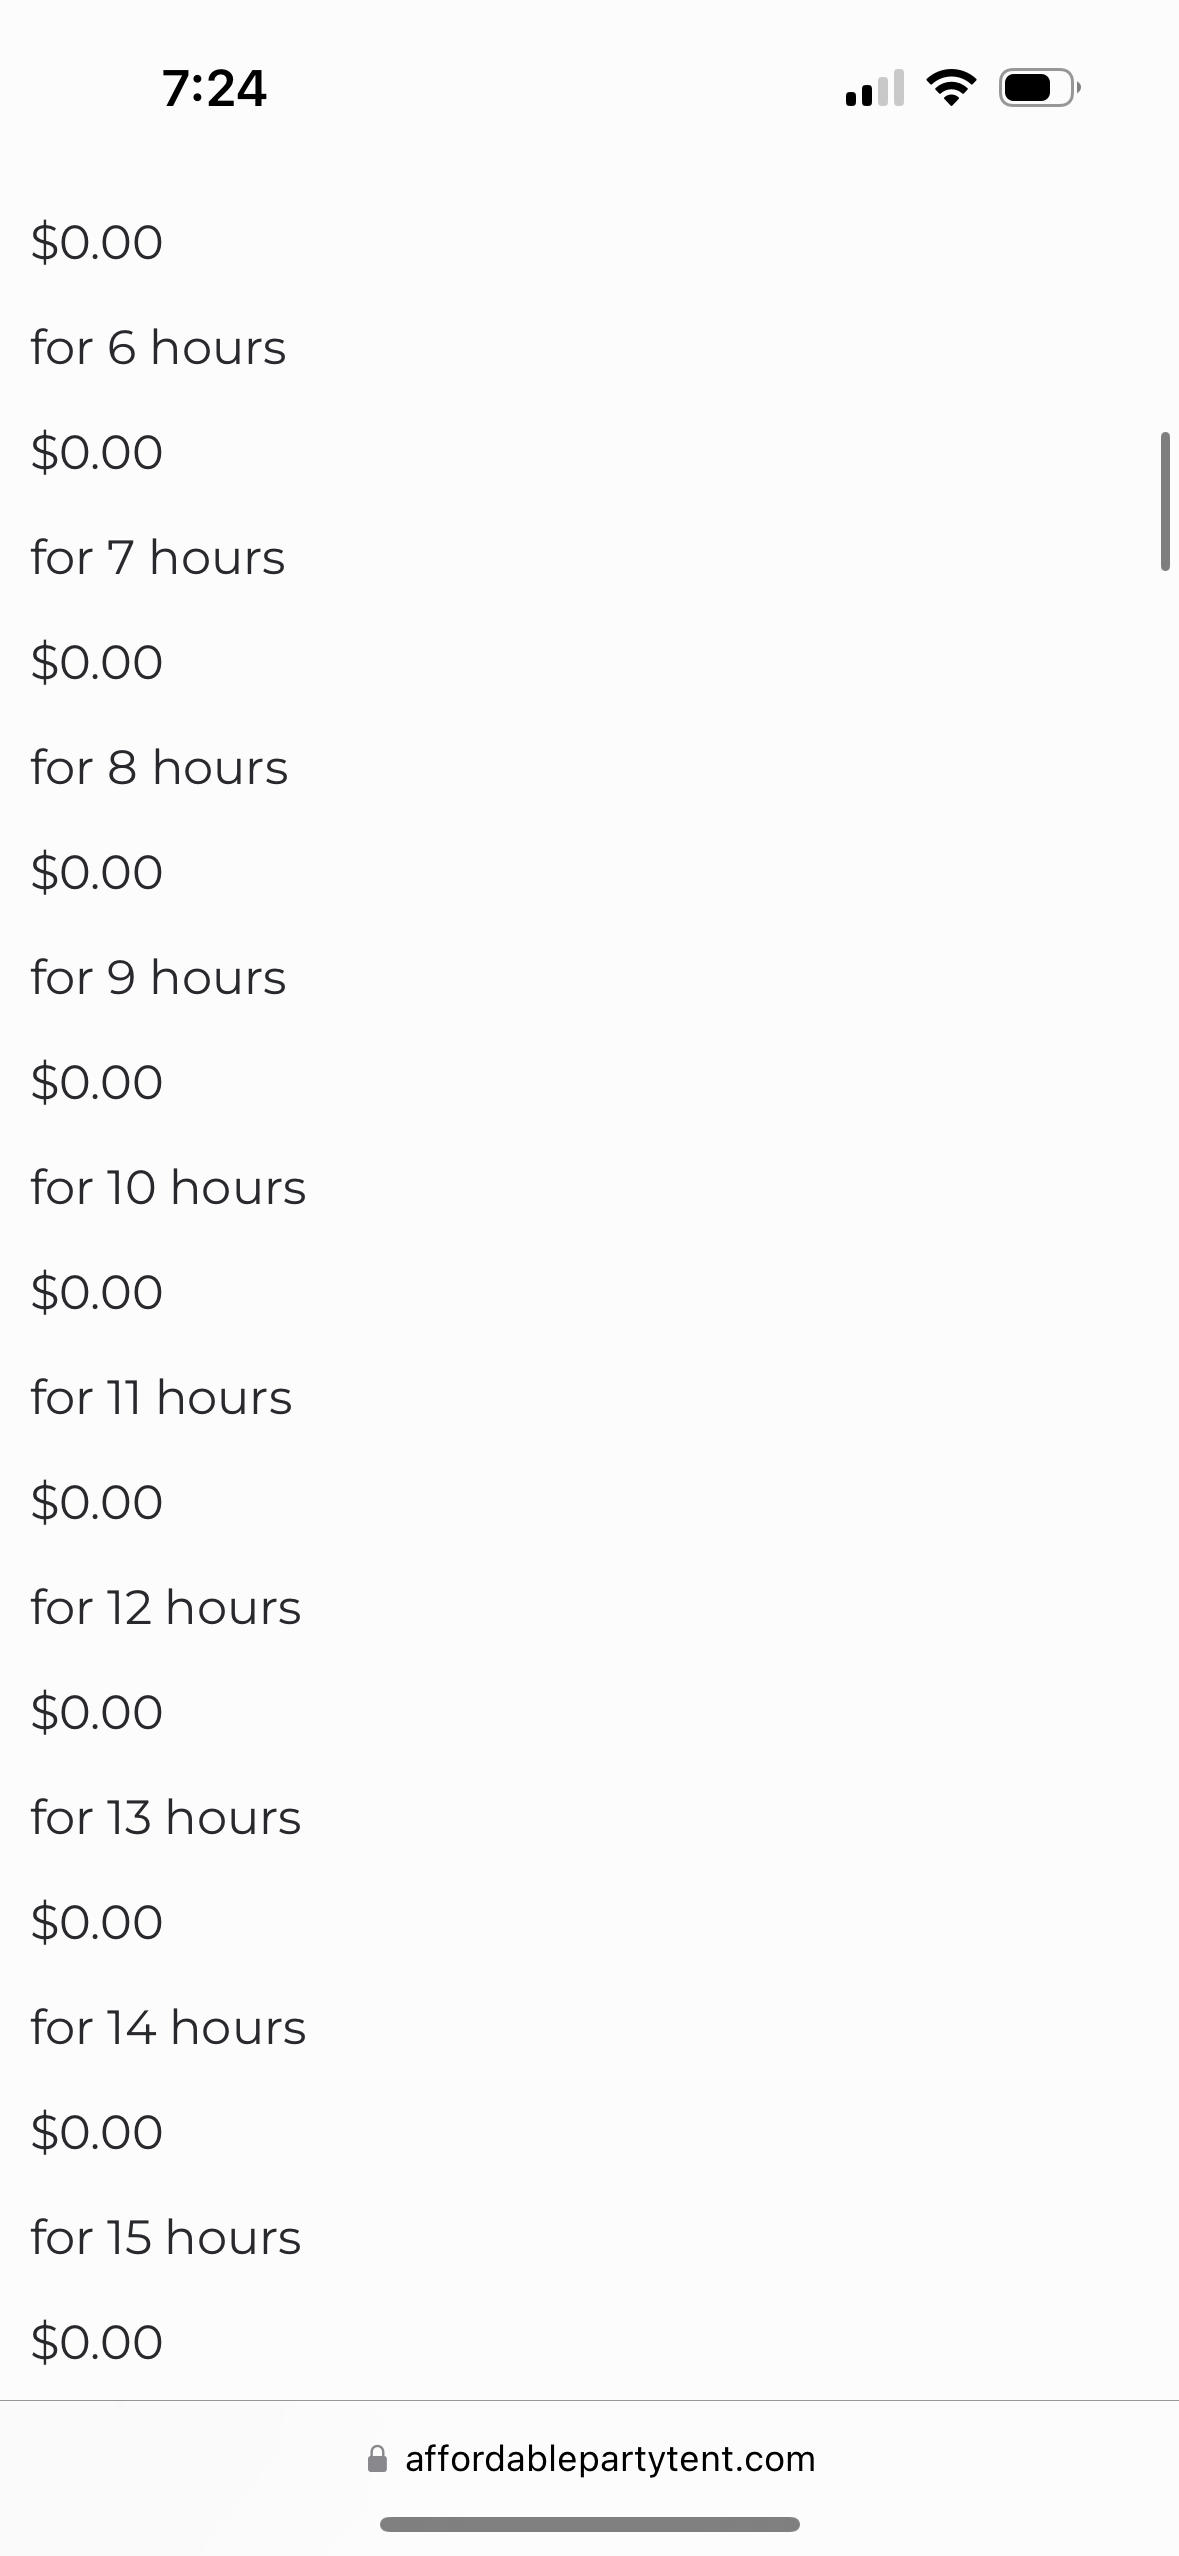Tap the "for 8 hours" entry

[159, 768]
